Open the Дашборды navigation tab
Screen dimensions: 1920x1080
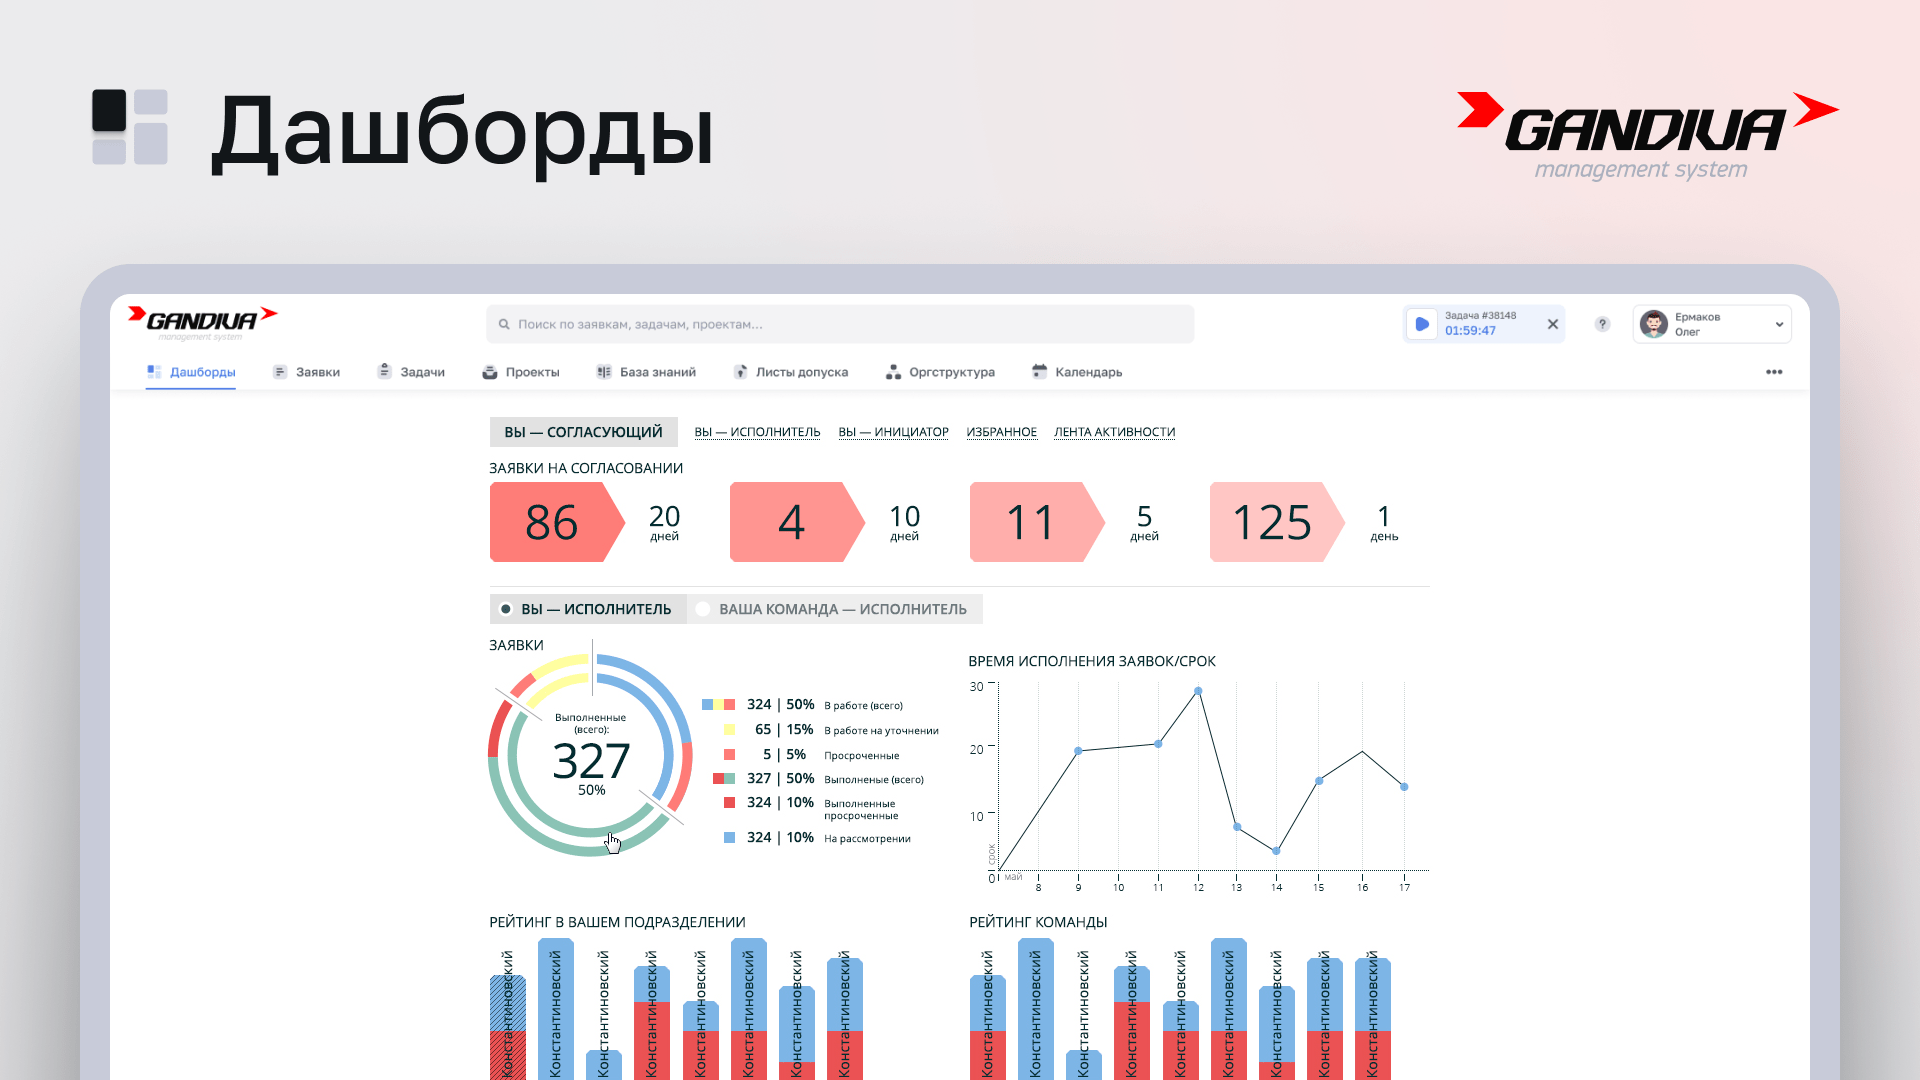coord(191,372)
